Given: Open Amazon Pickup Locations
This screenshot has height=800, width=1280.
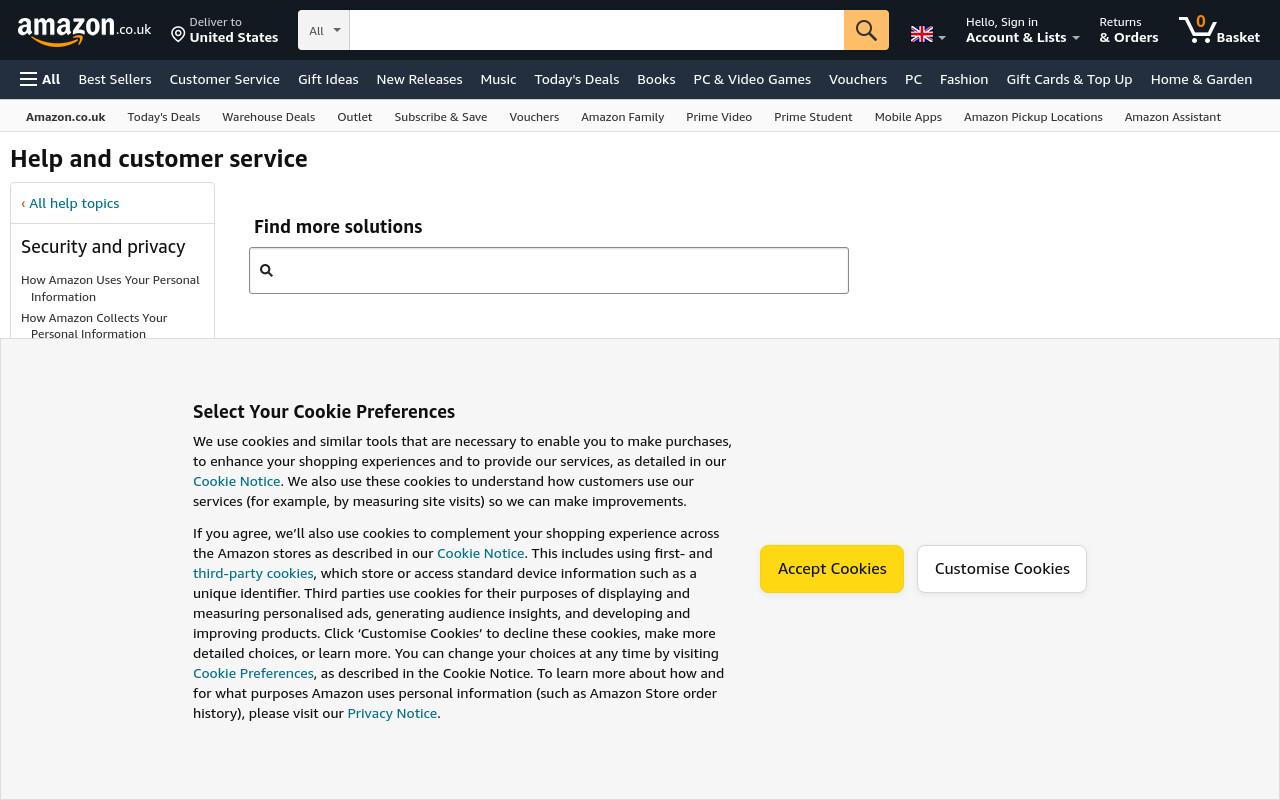Looking at the screenshot, I should 1033,117.
